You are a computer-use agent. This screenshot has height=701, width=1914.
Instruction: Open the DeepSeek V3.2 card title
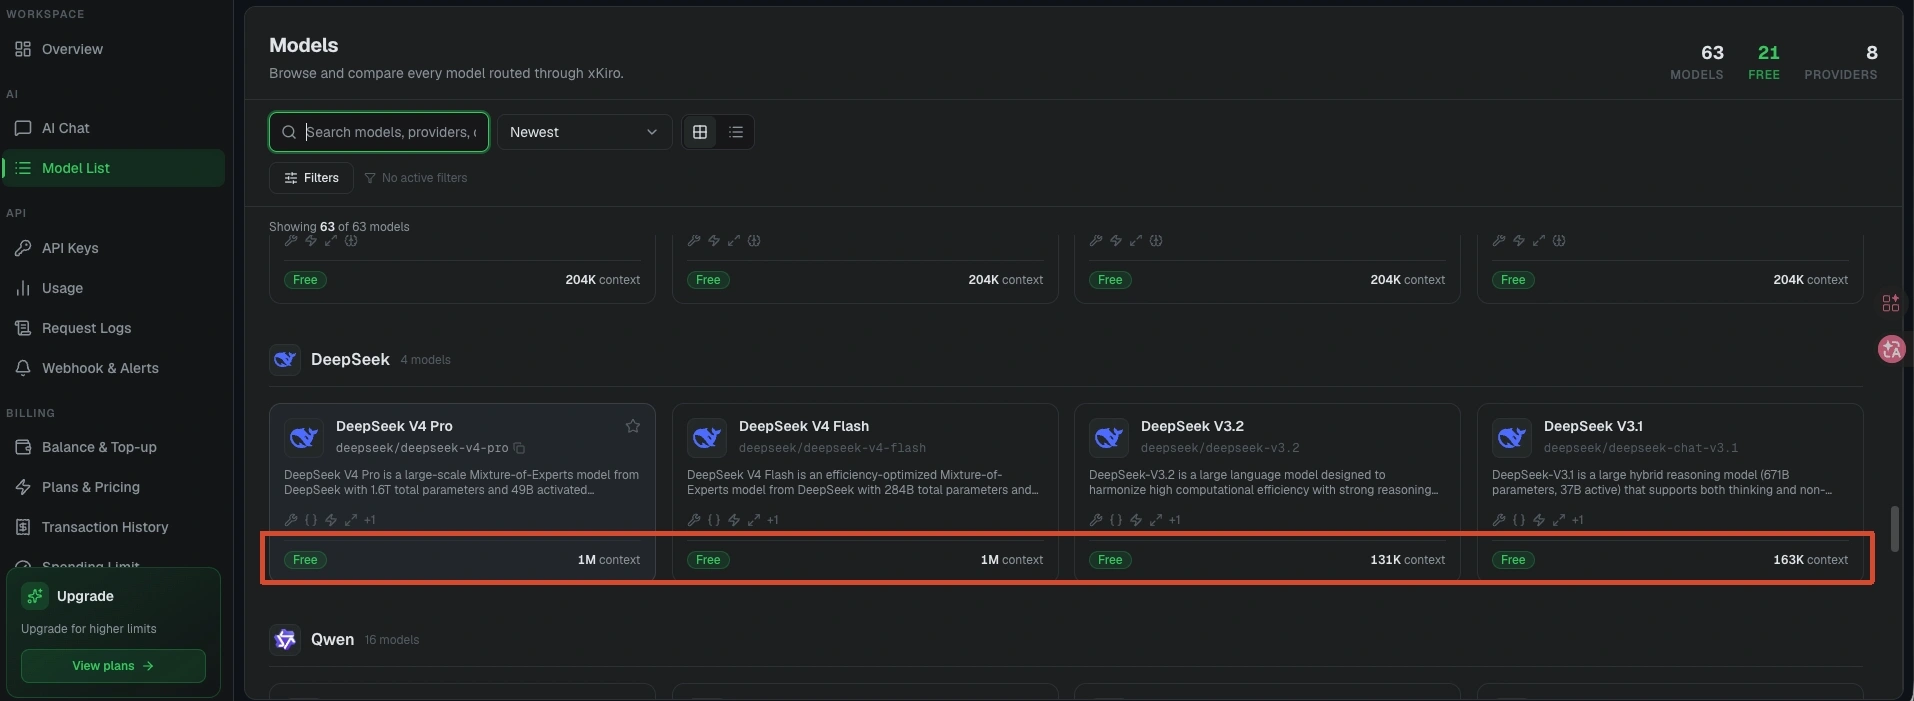pos(1192,426)
